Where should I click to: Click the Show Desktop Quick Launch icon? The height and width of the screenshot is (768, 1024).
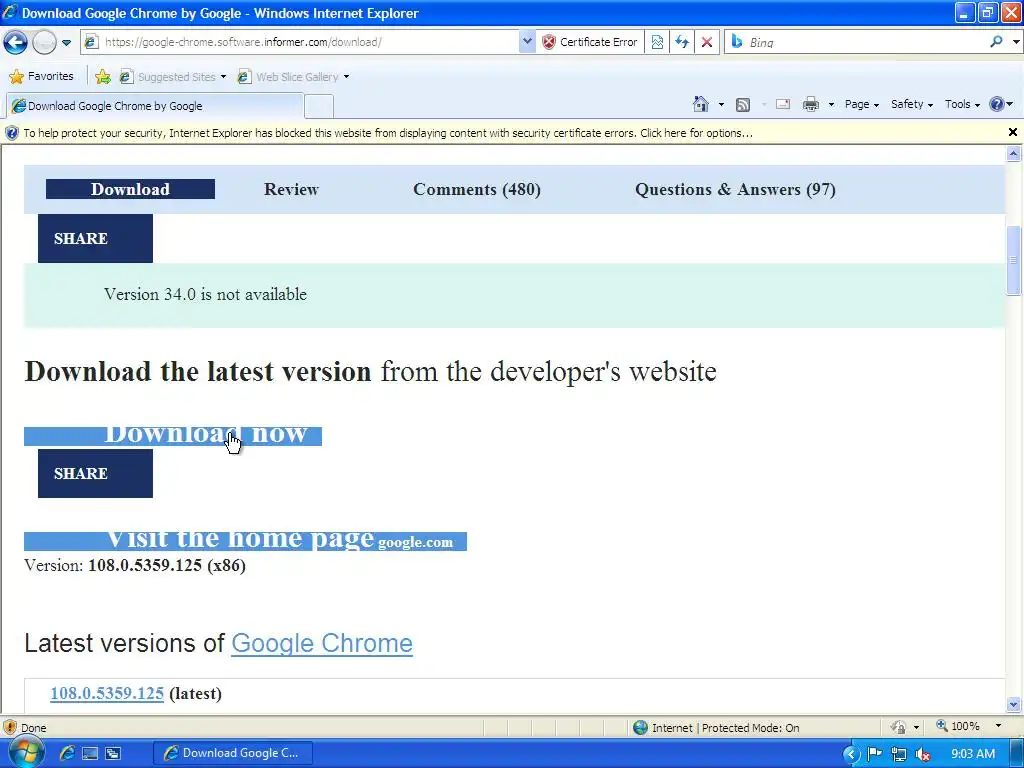click(90, 753)
